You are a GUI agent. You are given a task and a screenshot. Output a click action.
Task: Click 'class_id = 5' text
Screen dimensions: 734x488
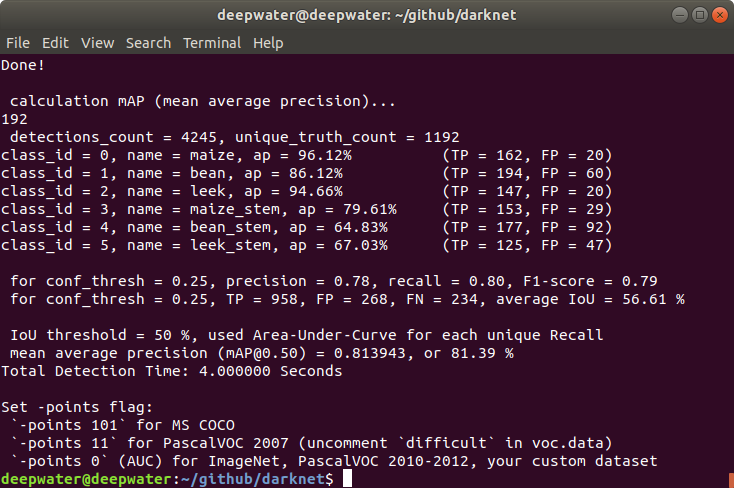coord(55,245)
